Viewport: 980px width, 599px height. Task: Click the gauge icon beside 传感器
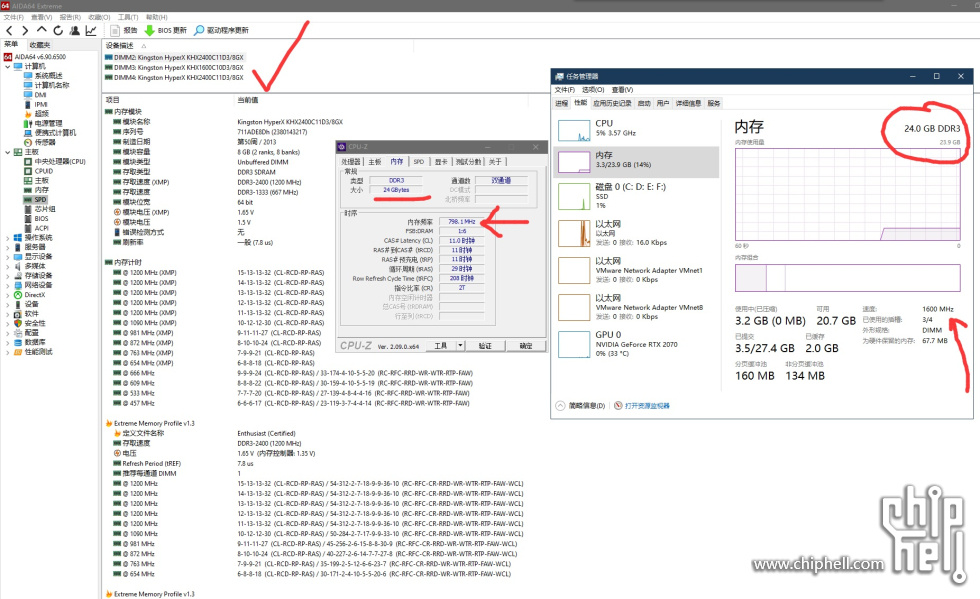pyautogui.click(x=28, y=143)
